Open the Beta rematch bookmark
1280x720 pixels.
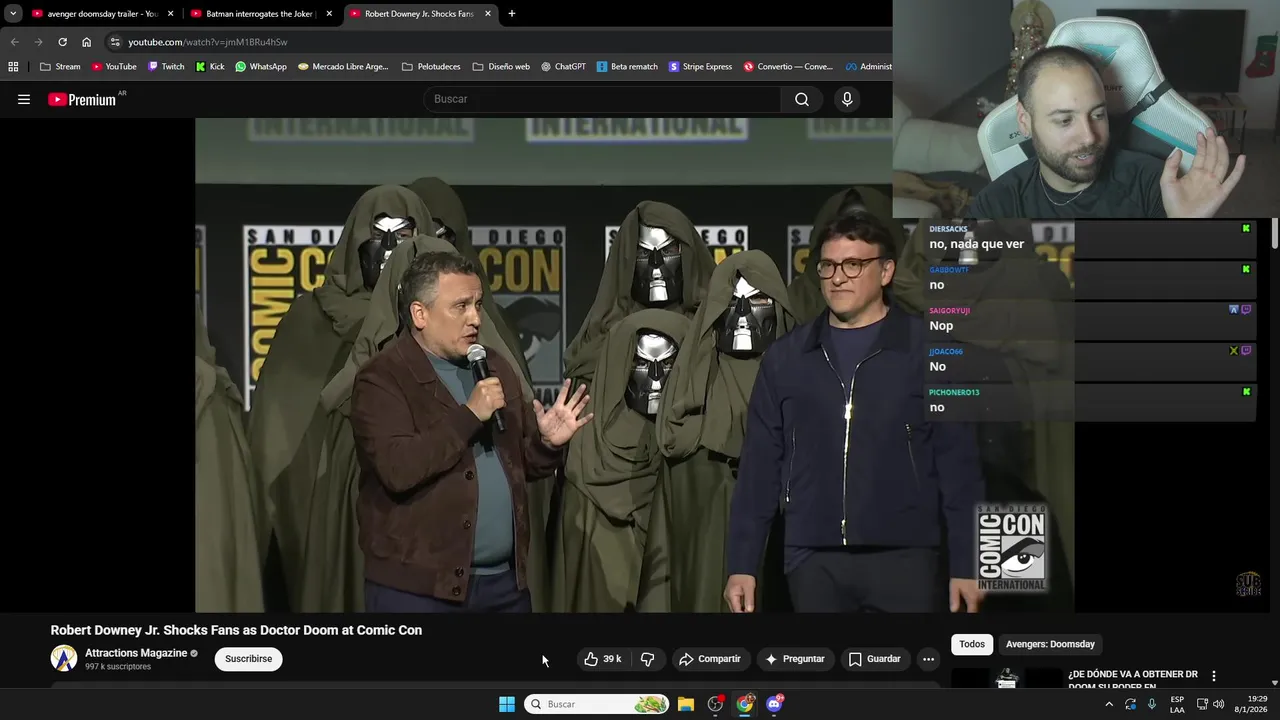[x=627, y=67]
